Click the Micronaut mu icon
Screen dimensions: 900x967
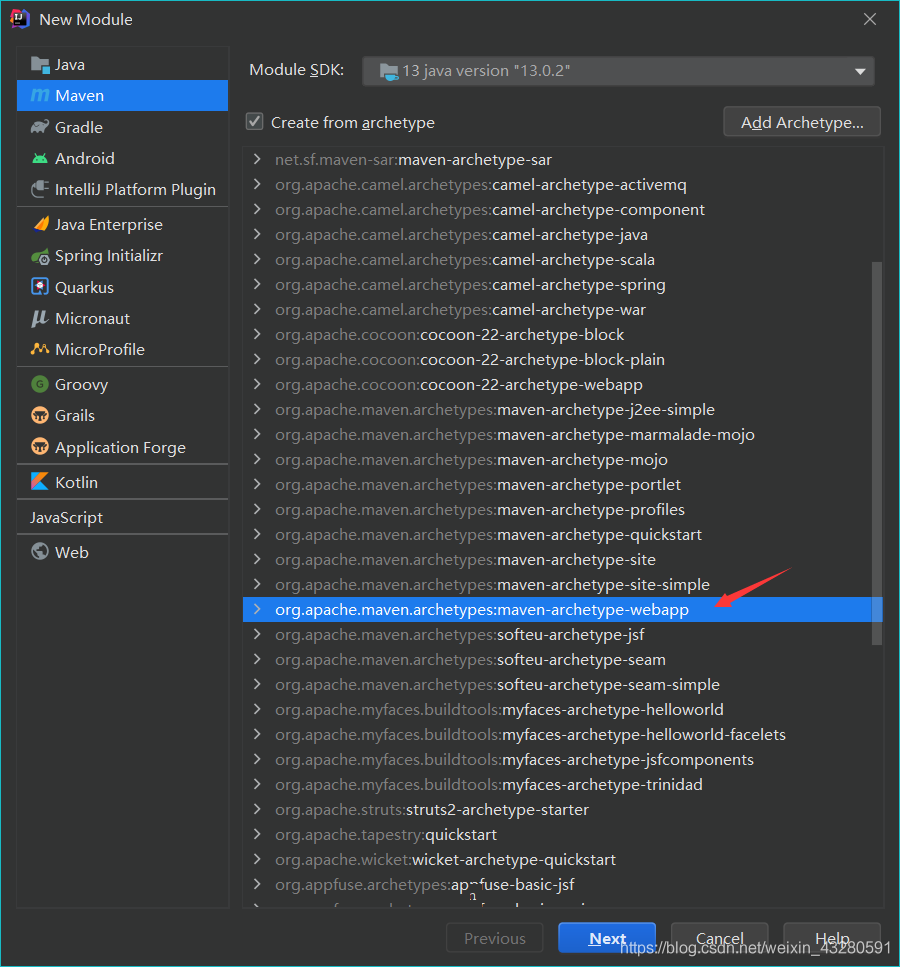(x=40, y=318)
